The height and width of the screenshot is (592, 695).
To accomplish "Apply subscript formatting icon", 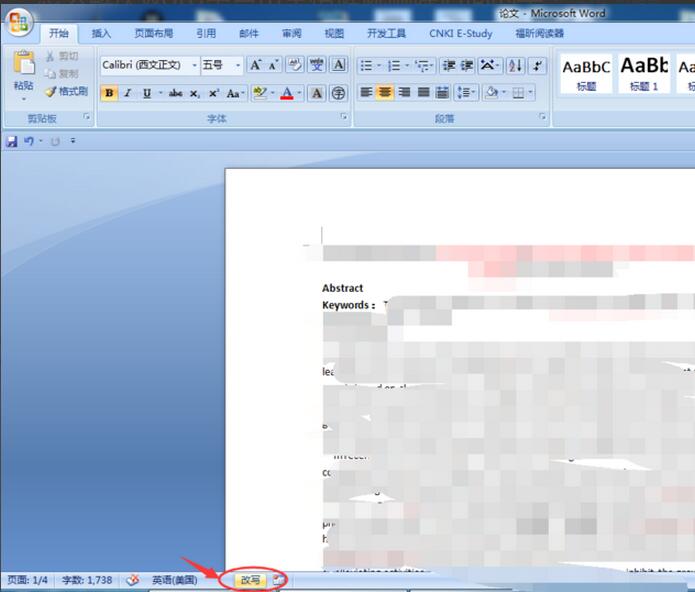I will click(x=195, y=93).
